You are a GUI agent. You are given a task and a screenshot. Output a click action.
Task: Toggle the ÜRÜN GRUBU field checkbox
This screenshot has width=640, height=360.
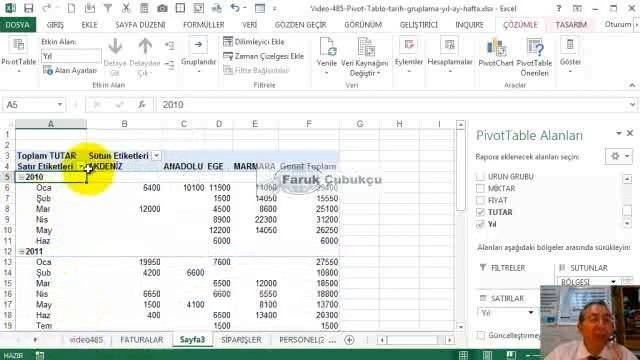click(480, 177)
